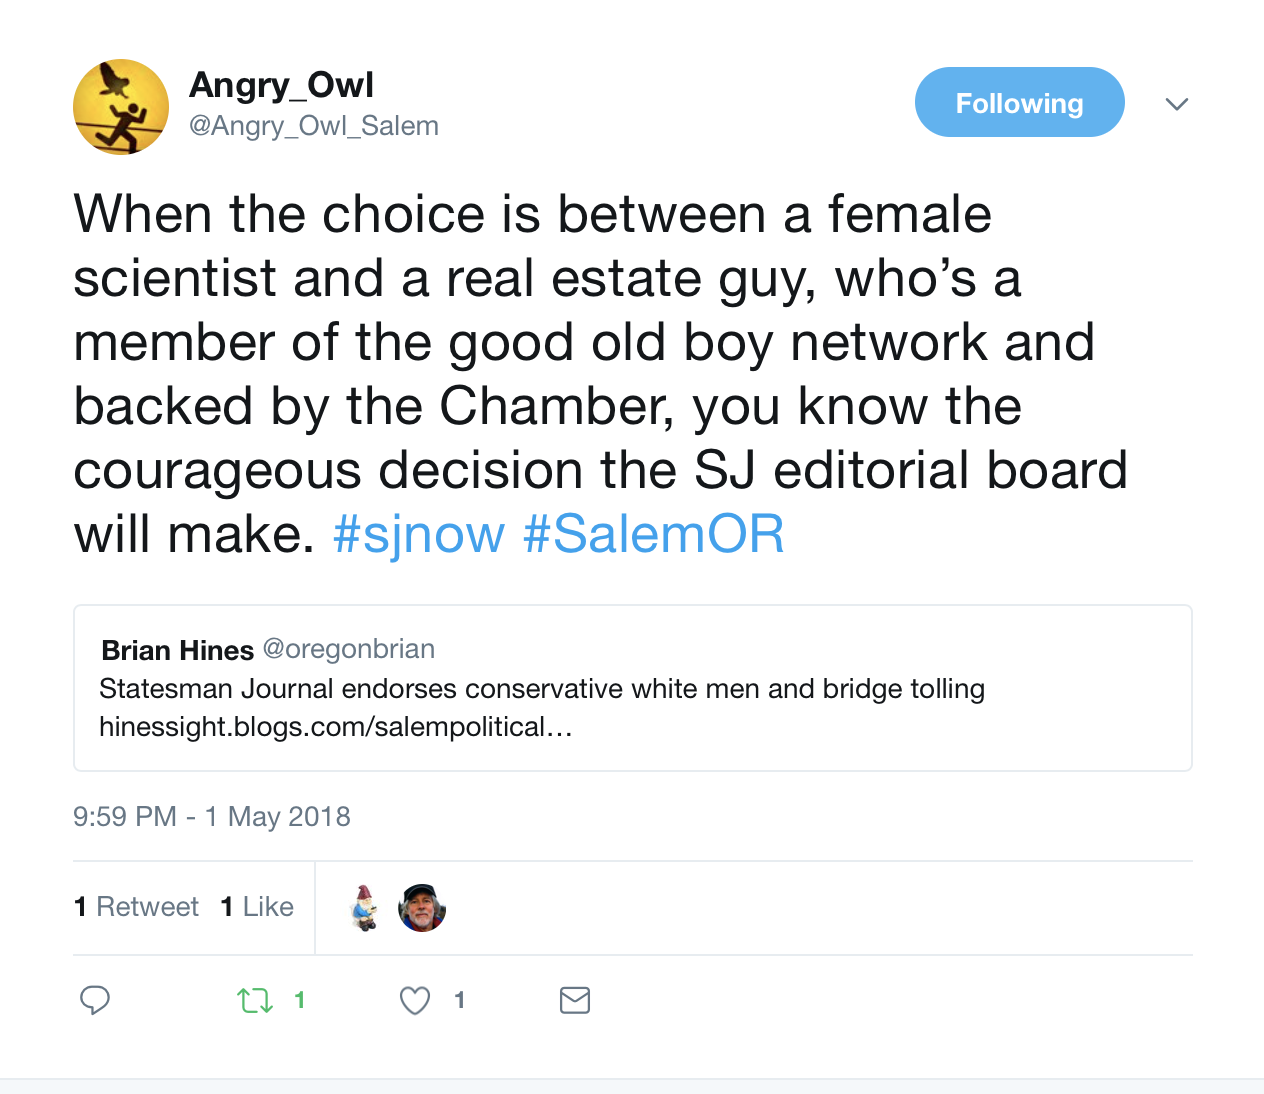Open the hinessight.blogs.com link
The height and width of the screenshot is (1094, 1264).
click(x=335, y=727)
